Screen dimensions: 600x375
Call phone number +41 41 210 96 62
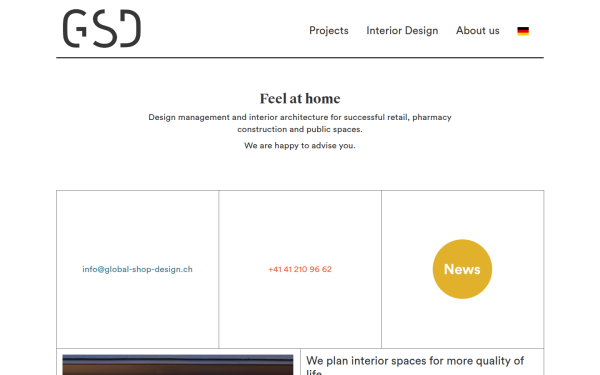300,269
